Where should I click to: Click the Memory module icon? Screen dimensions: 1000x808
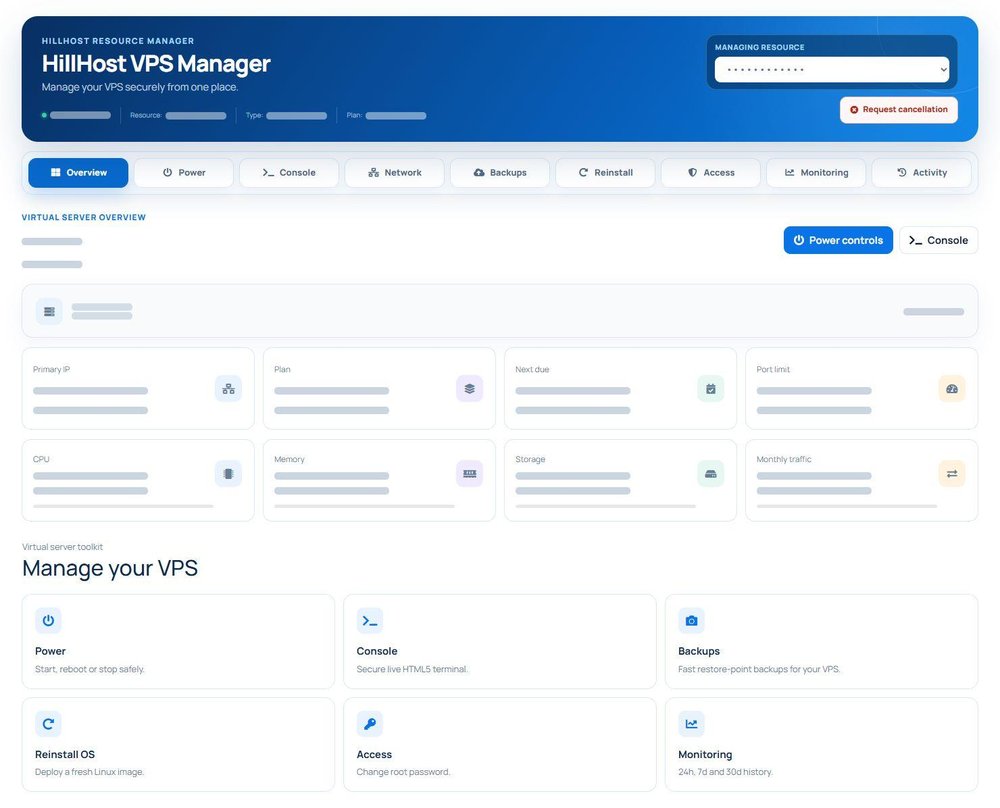[469, 474]
